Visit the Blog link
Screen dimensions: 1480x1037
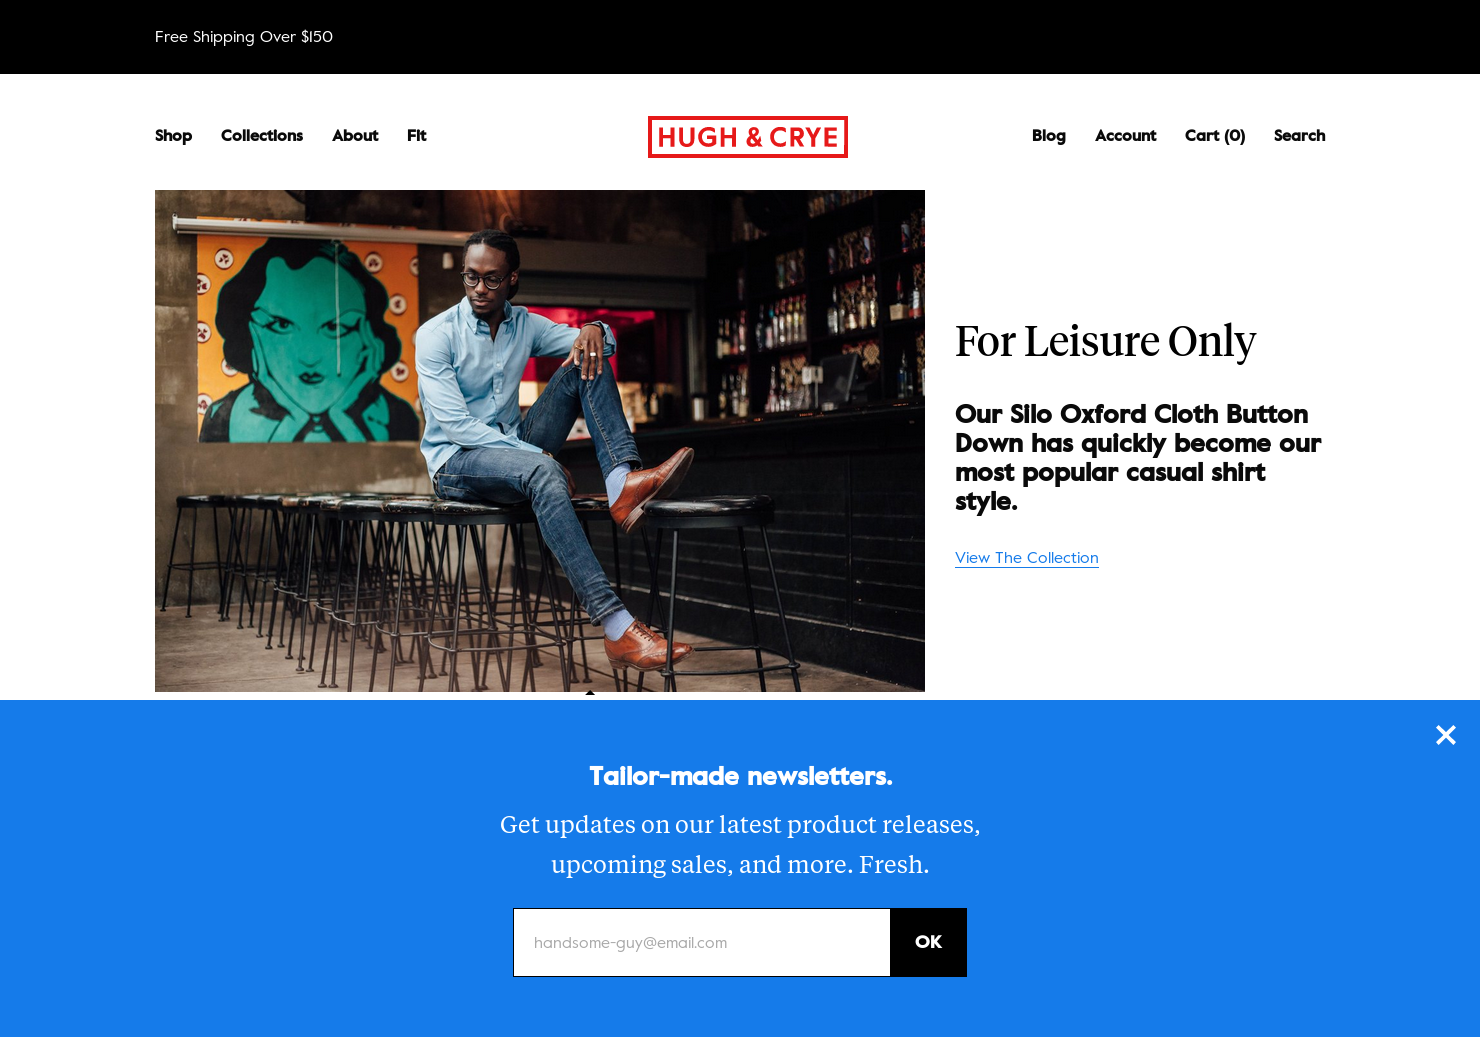click(1049, 136)
